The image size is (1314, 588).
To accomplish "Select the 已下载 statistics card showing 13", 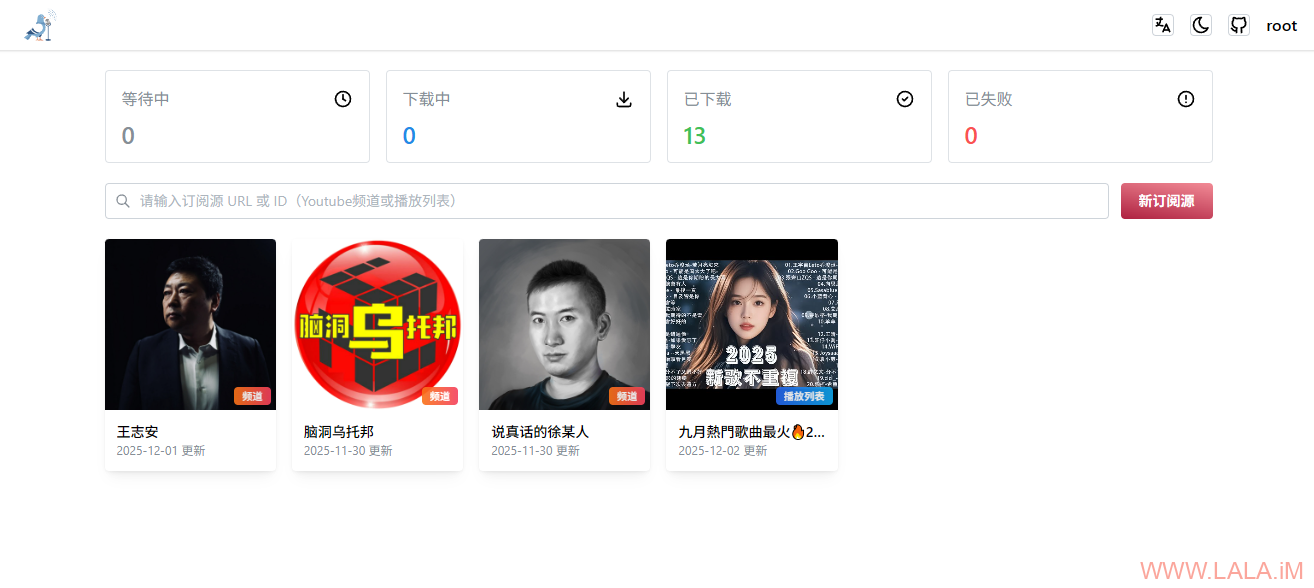I will click(799, 116).
